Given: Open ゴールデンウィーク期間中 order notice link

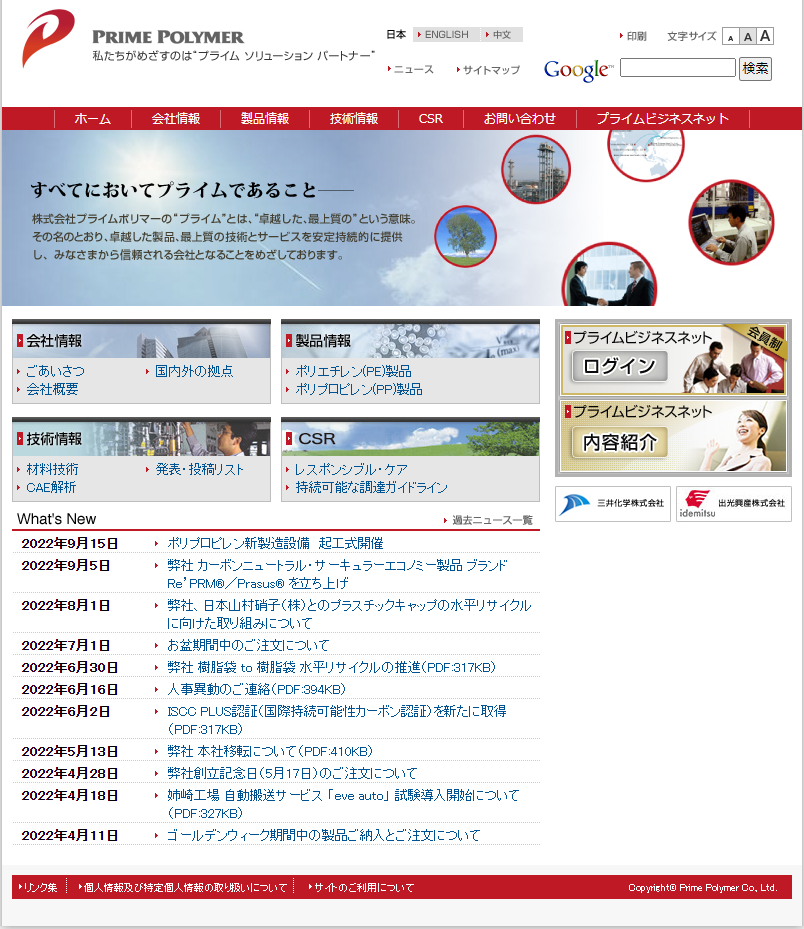Looking at the screenshot, I should 323,835.
